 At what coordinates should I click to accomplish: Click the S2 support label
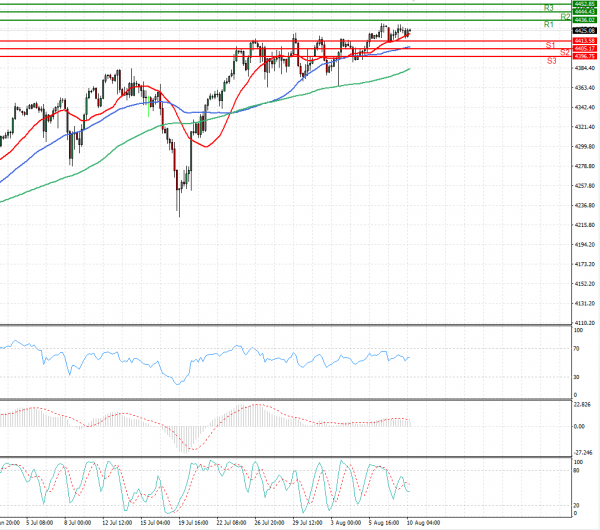click(x=565, y=52)
